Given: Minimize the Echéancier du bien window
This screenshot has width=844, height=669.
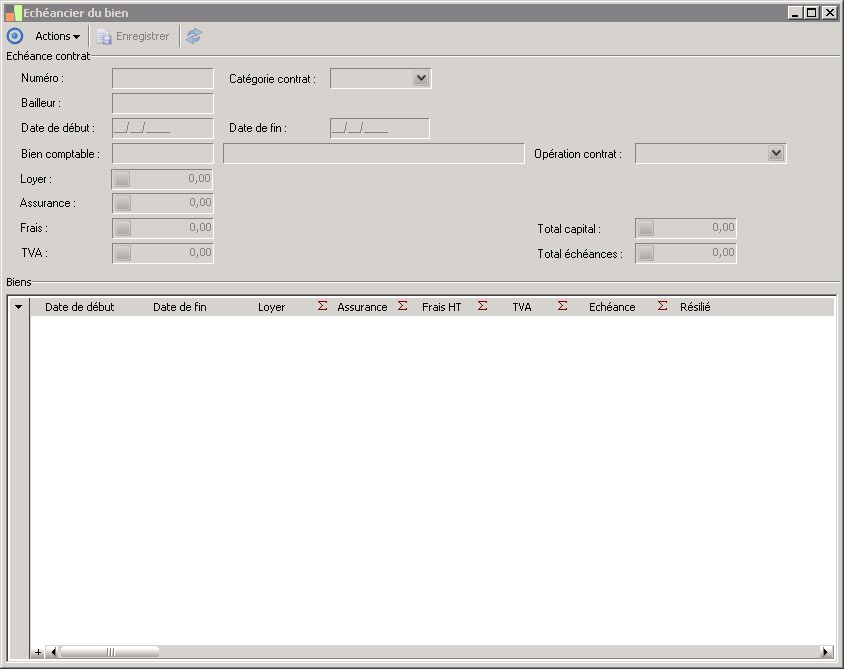Looking at the screenshot, I should click(x=794, y=13).
